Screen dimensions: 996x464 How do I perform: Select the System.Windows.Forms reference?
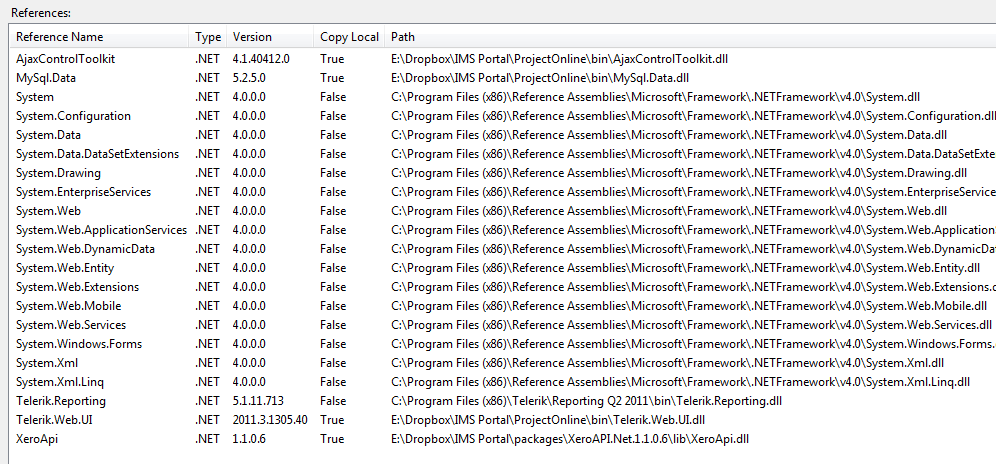(x=79, y=344)
